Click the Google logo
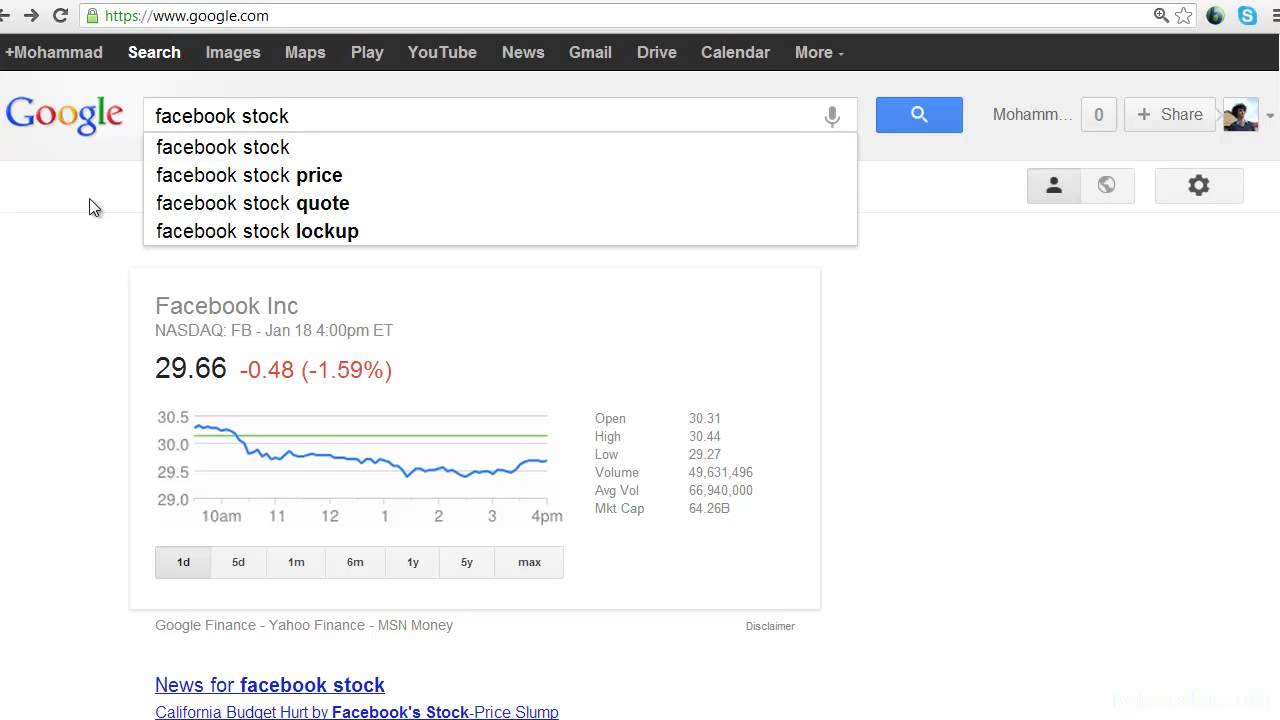This screenshot has height=720, width=1280. (x=65, y=115)
